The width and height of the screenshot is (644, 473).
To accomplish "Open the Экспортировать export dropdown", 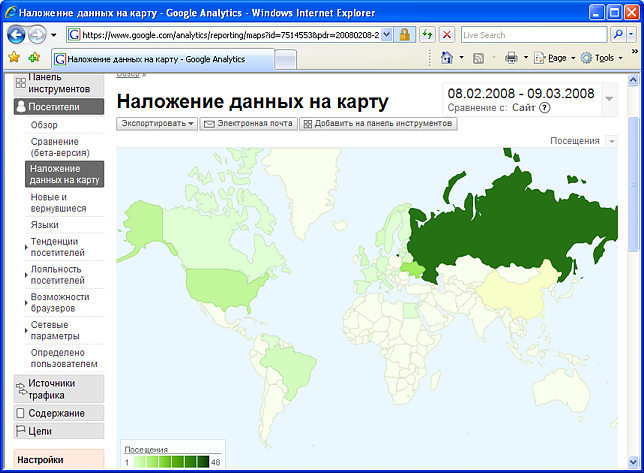I will pyautogui.click(x=157, y=124).
